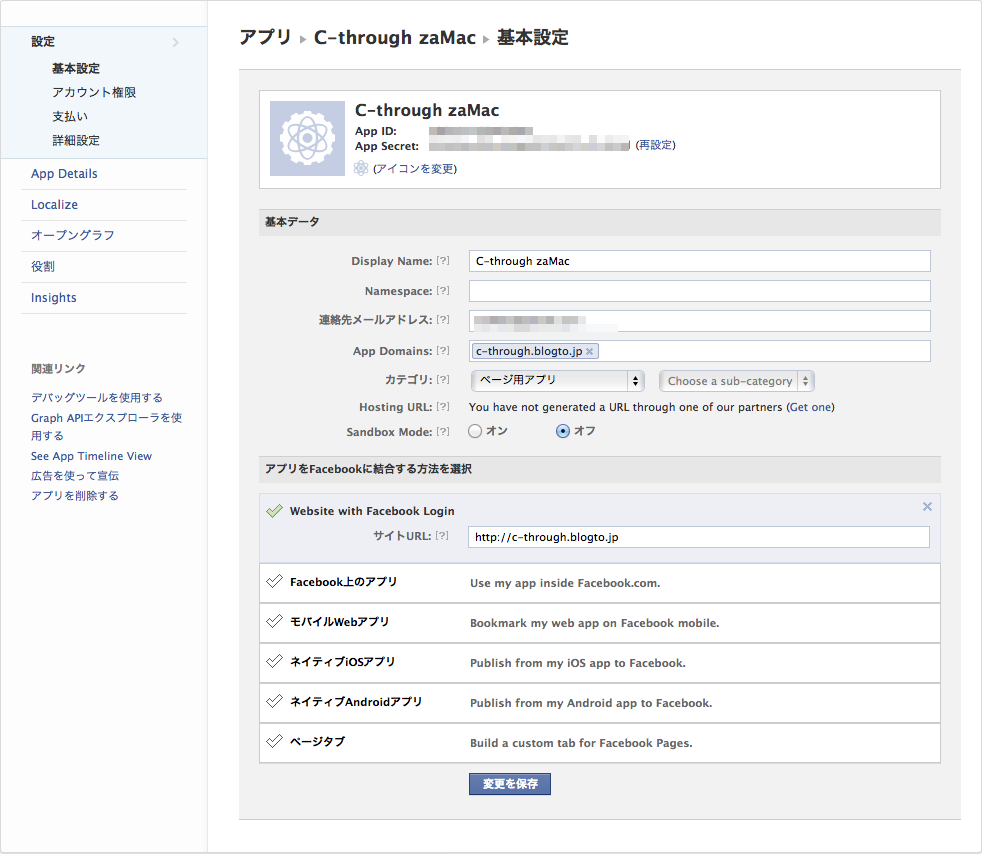
Task: Open help [?] for サイトURL
Action: [x=442, y=536]
